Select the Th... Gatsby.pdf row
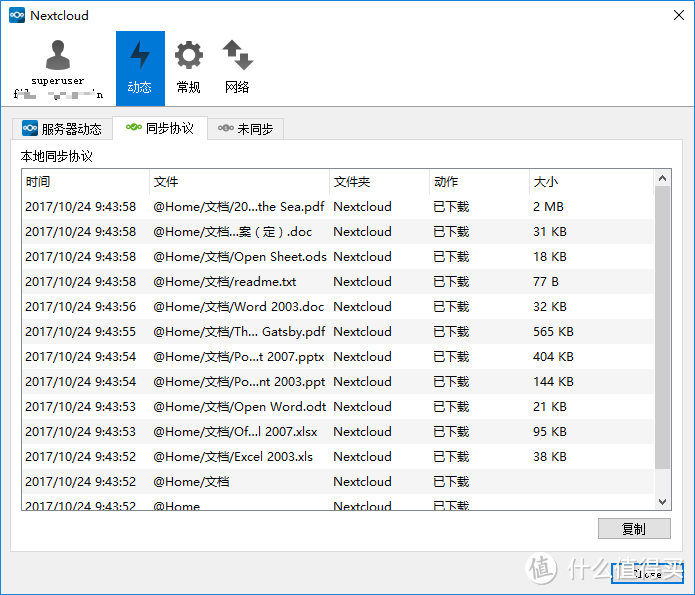This screenshot has width=695, height=595. point(338,332)
